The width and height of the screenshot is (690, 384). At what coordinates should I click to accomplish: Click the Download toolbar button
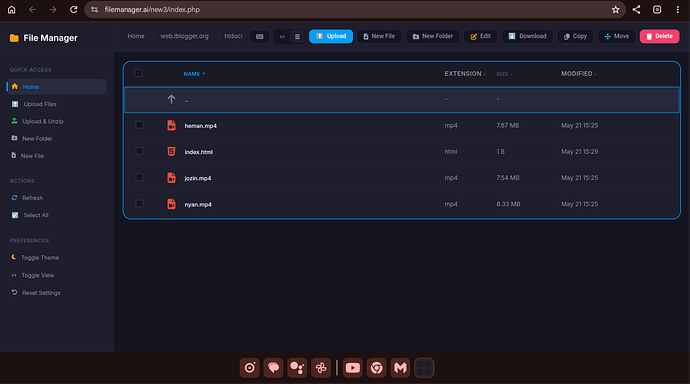[x=527, y=36]
